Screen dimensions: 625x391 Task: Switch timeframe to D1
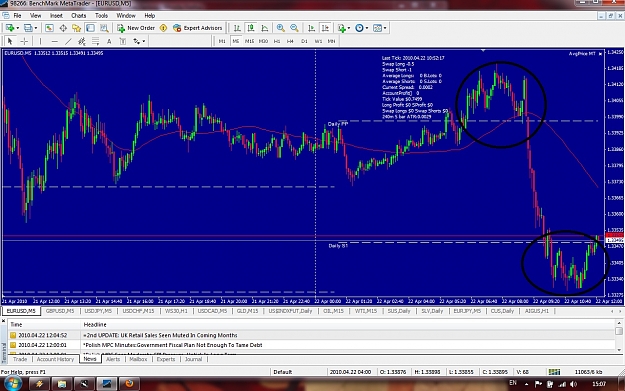[x=305, y=41]
